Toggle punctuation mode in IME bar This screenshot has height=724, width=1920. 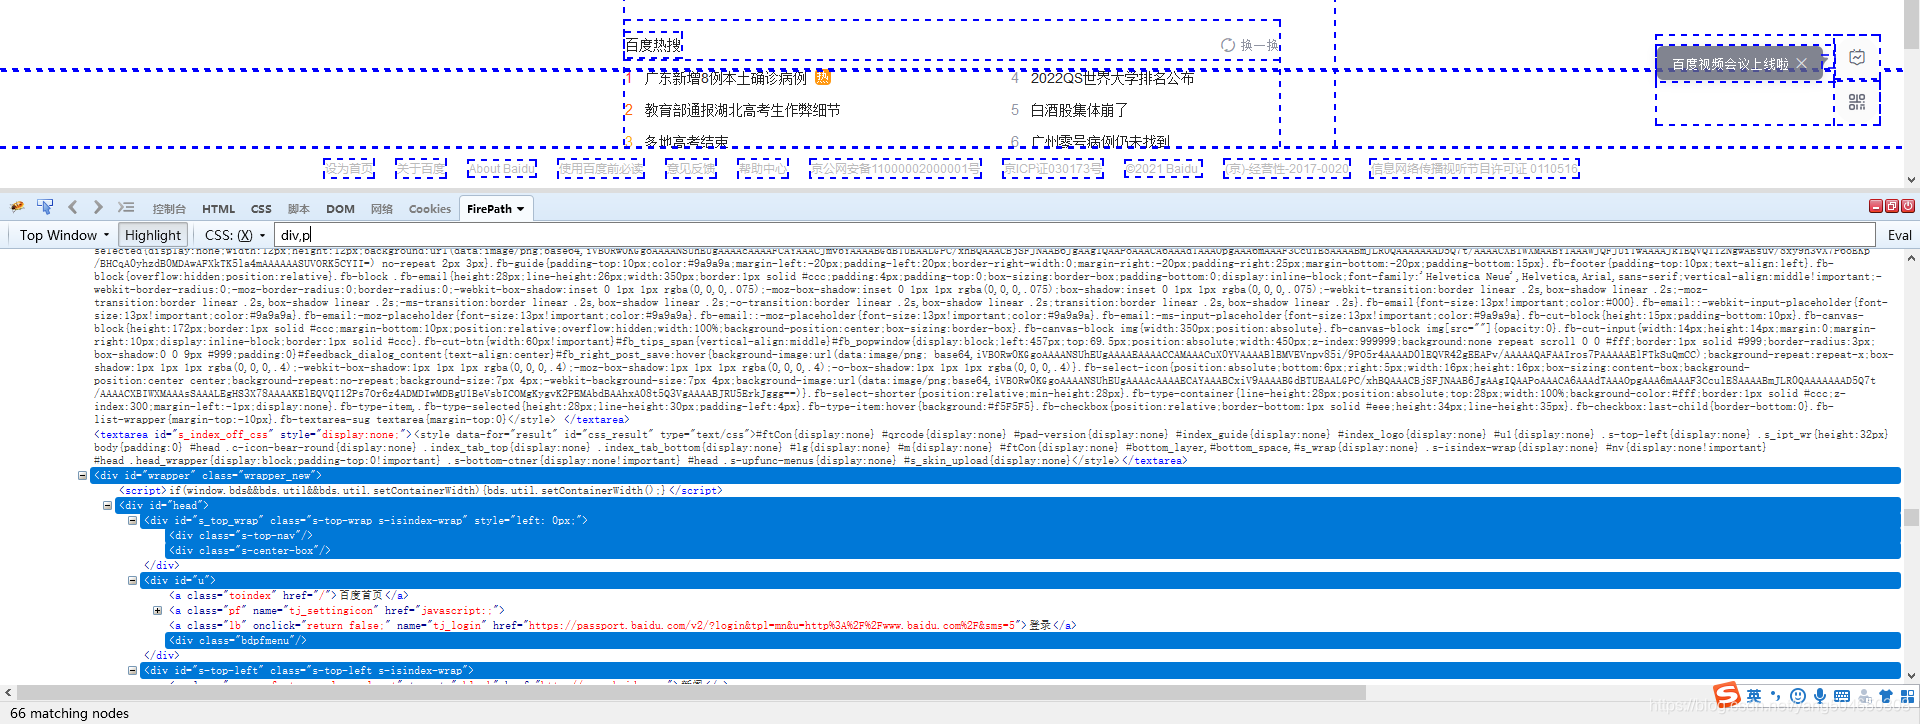pos(1776,696)
